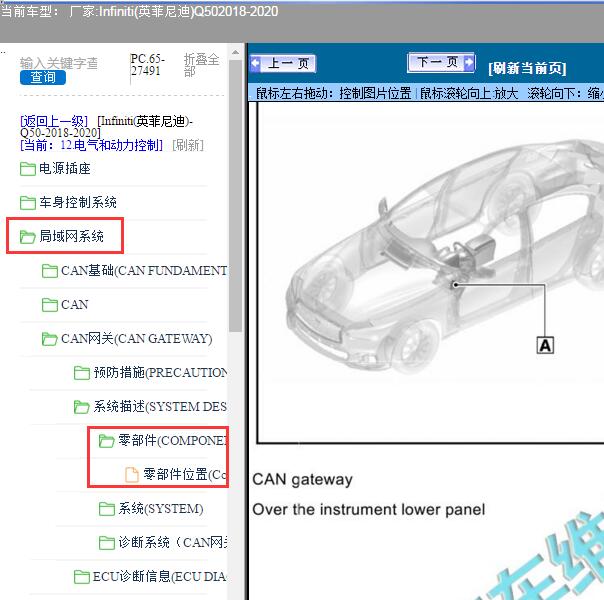Select 诊断系统（CAN网关 tree item
The height and width of the screenshot is (600, 604).
coord(173,542)
